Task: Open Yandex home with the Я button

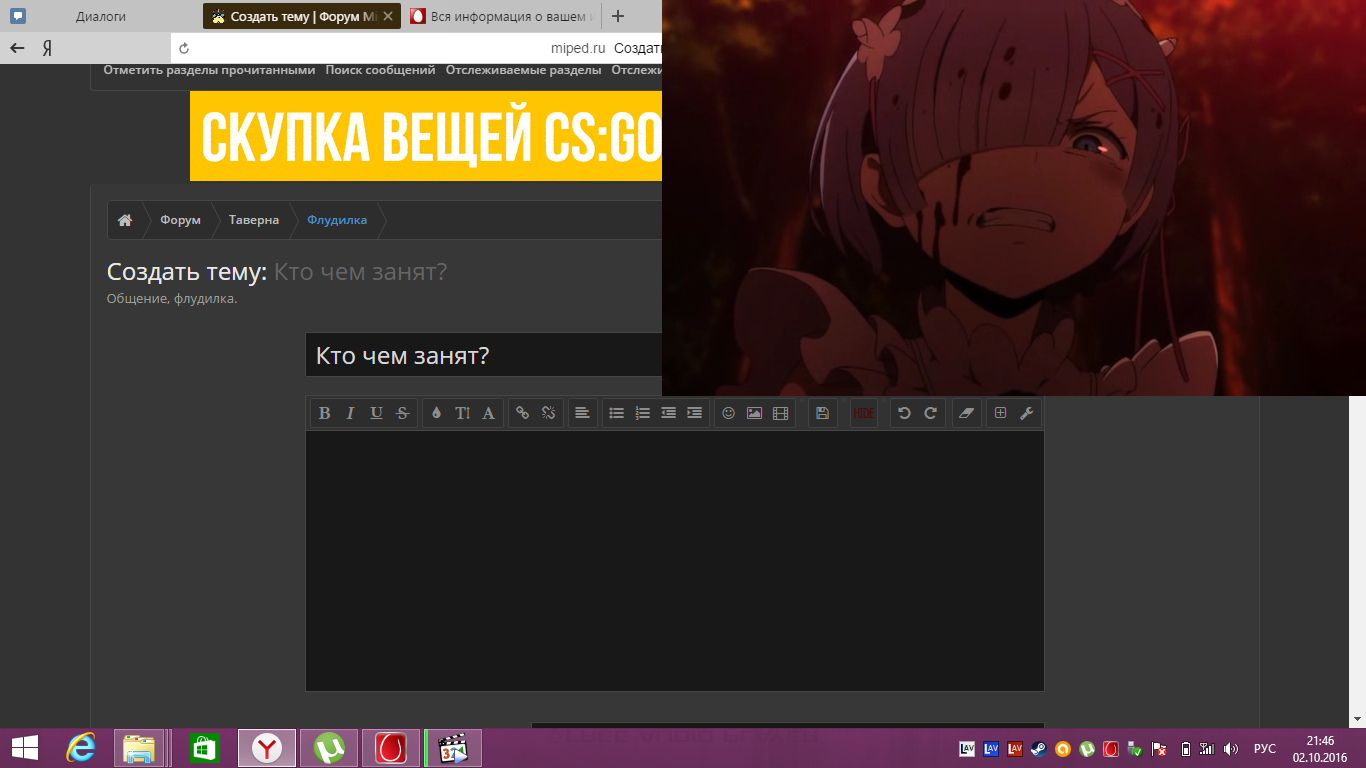Action: click(47, 48)
